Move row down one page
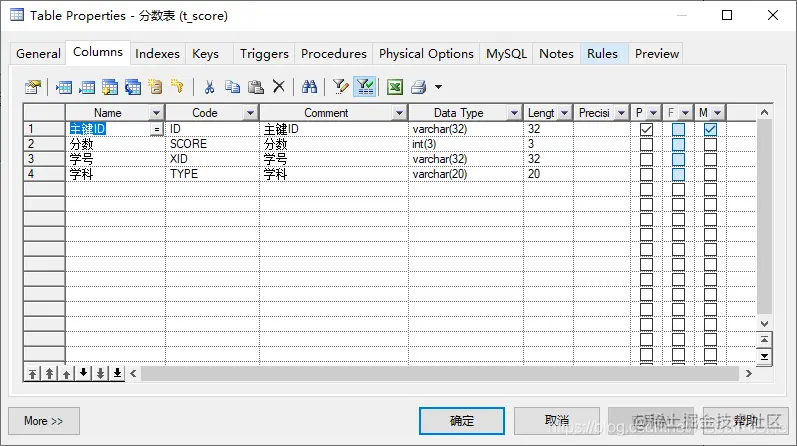The height and width of the screenshot is (446, 797). coord(101,374)
